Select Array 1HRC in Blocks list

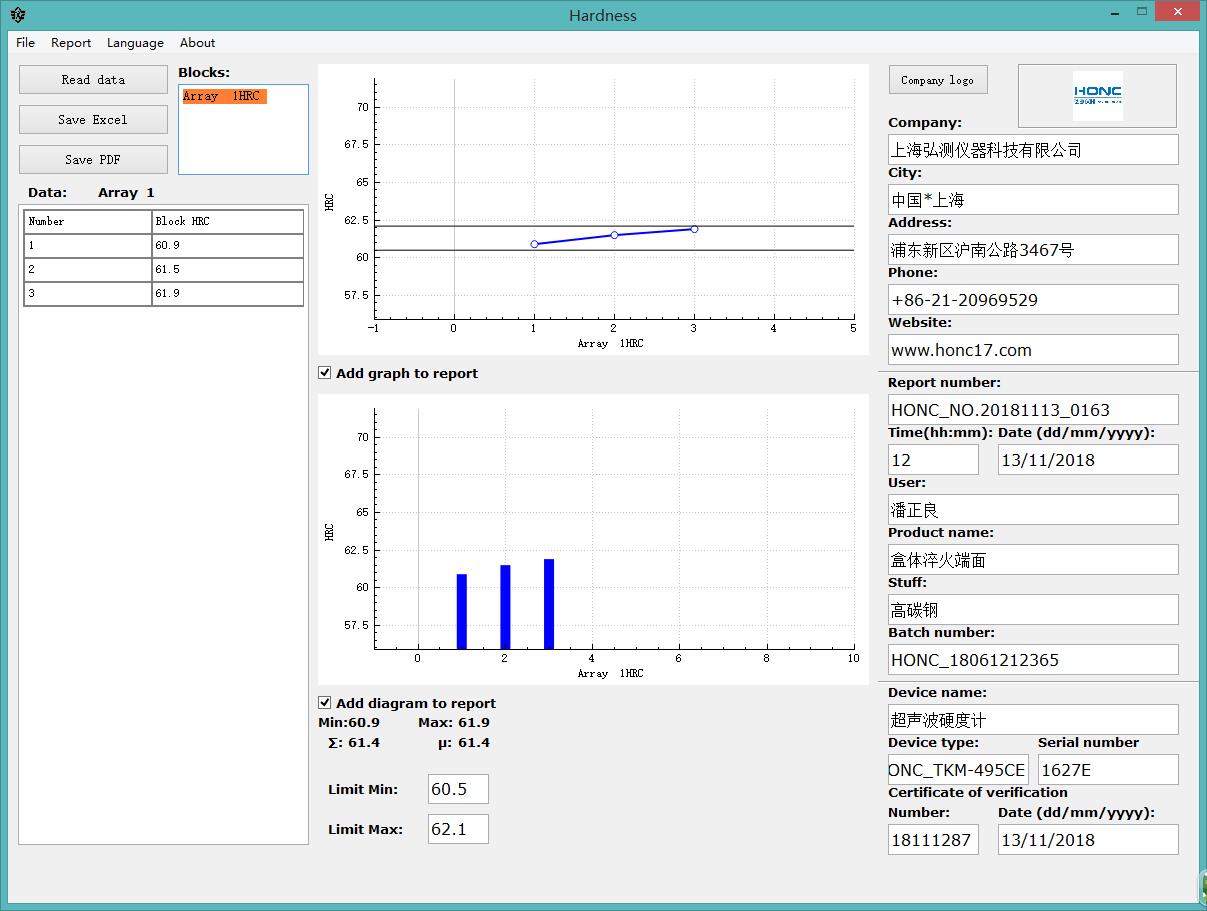coord(224,96)
